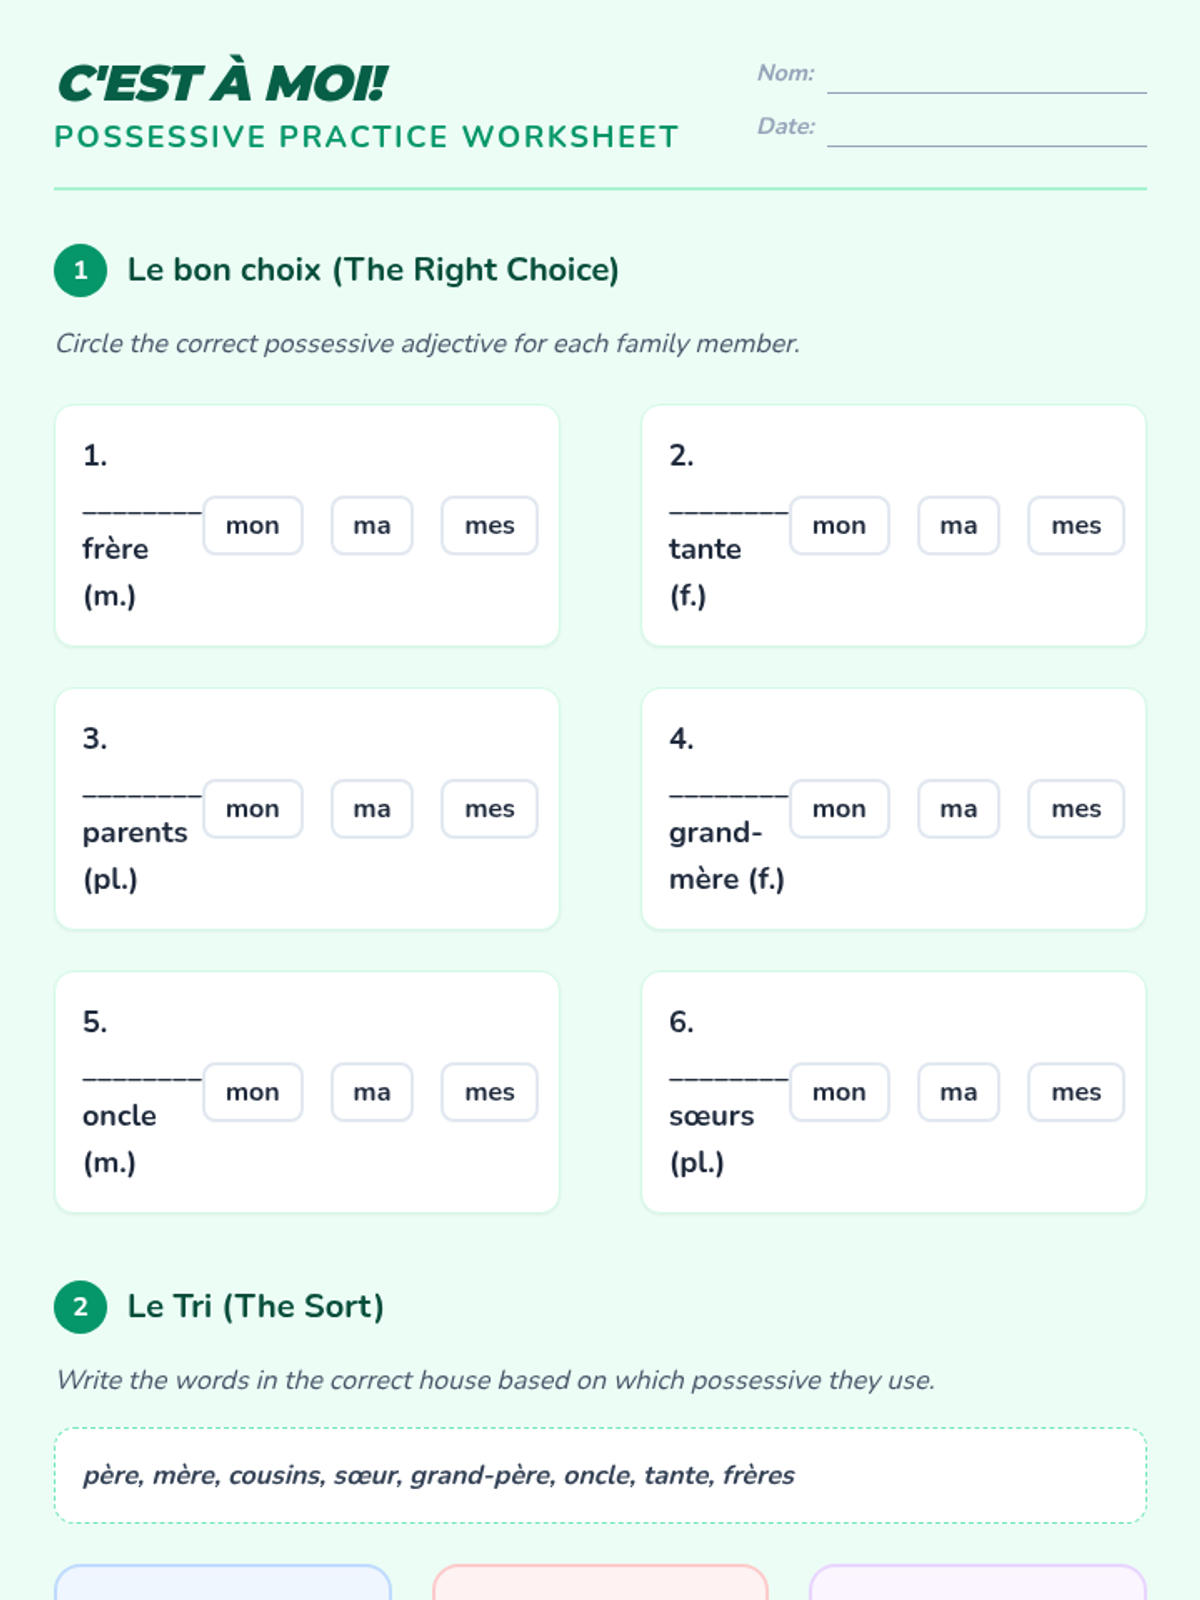Click the 'C'est à moi!' worksheet title

coord(222,83)
